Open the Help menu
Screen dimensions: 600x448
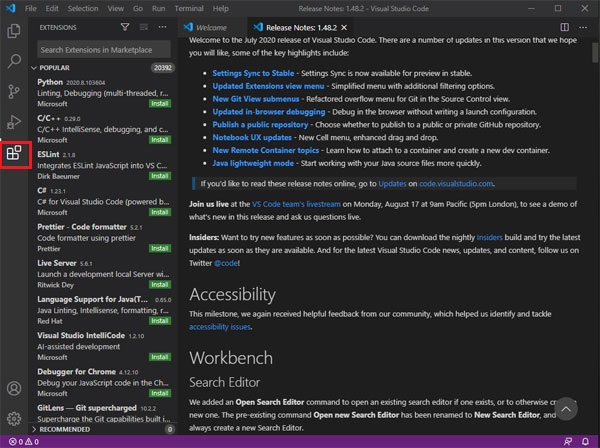(x=220, y=8)
